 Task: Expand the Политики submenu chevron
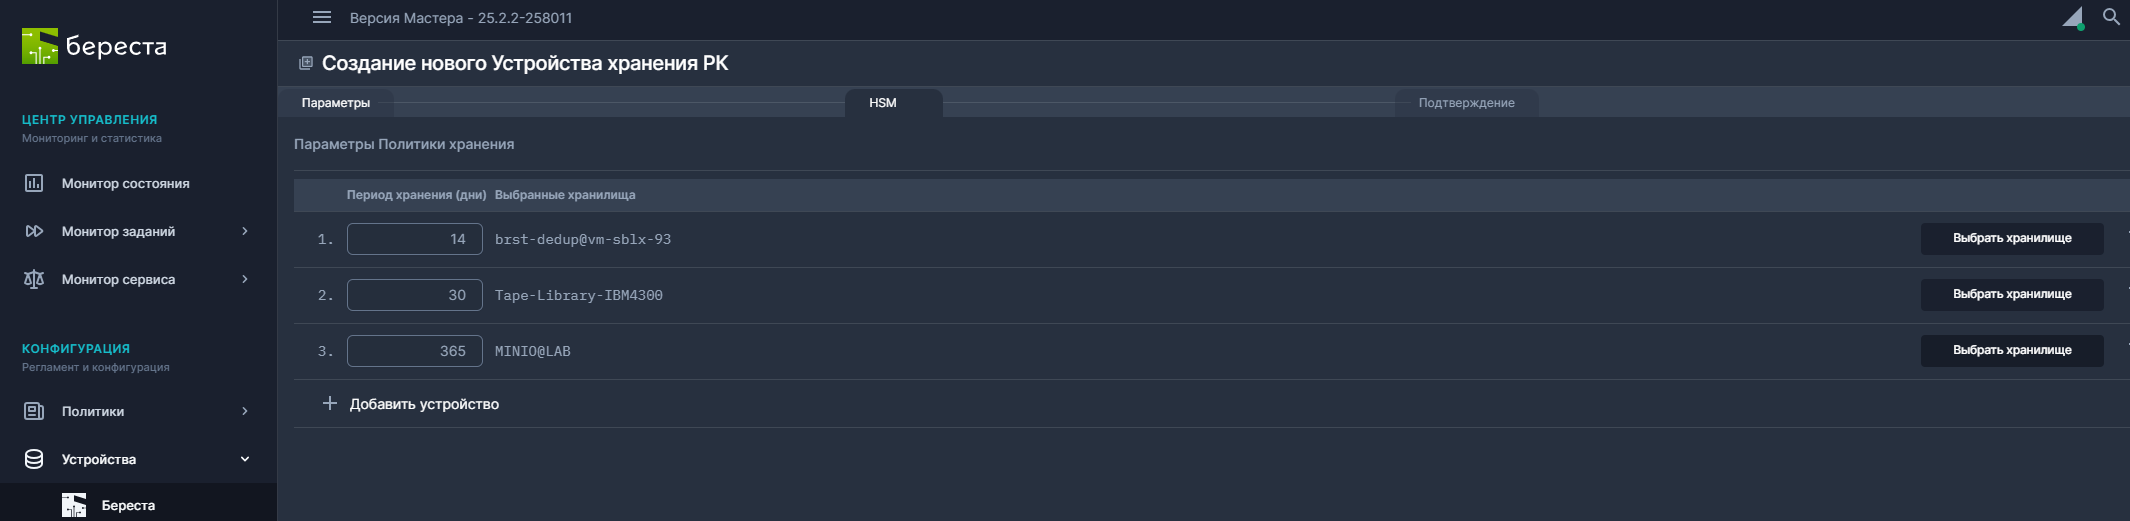[x=245, y=411]
